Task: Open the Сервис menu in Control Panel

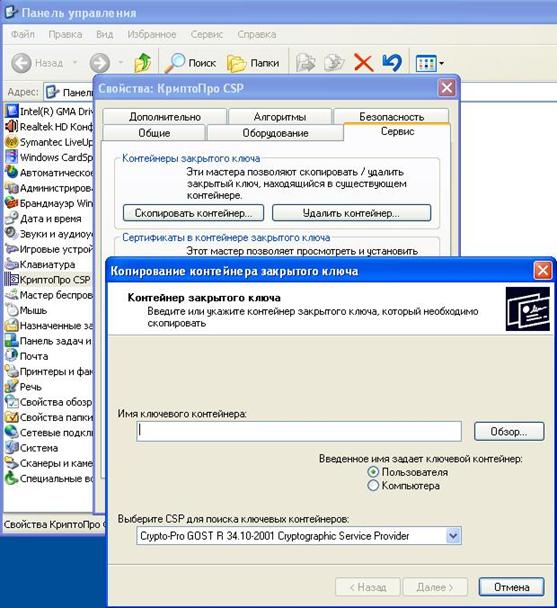Action: pos(207,35)
